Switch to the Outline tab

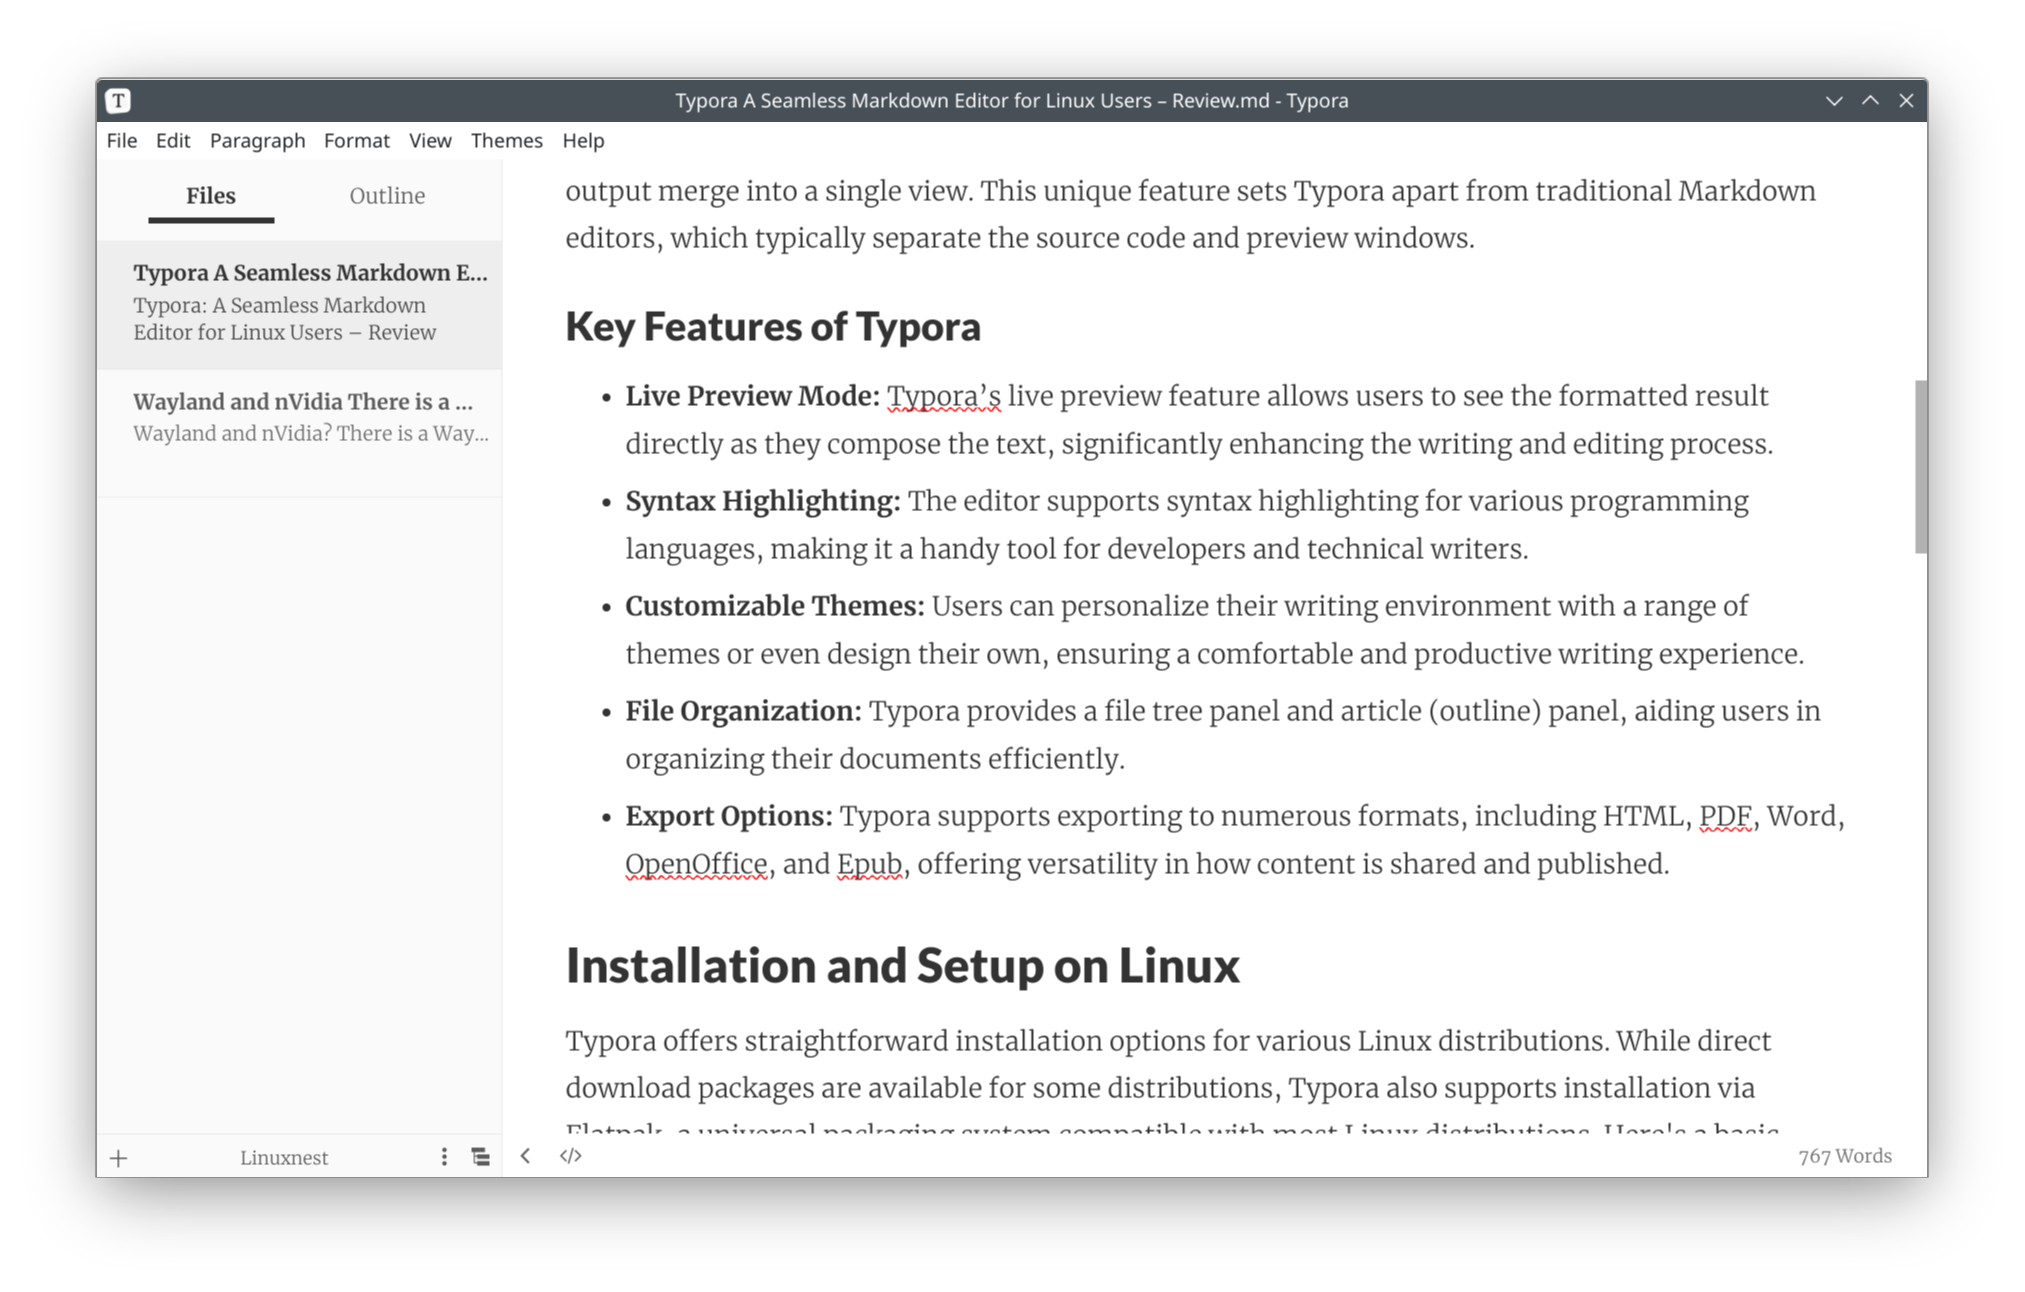pos(387,195)
